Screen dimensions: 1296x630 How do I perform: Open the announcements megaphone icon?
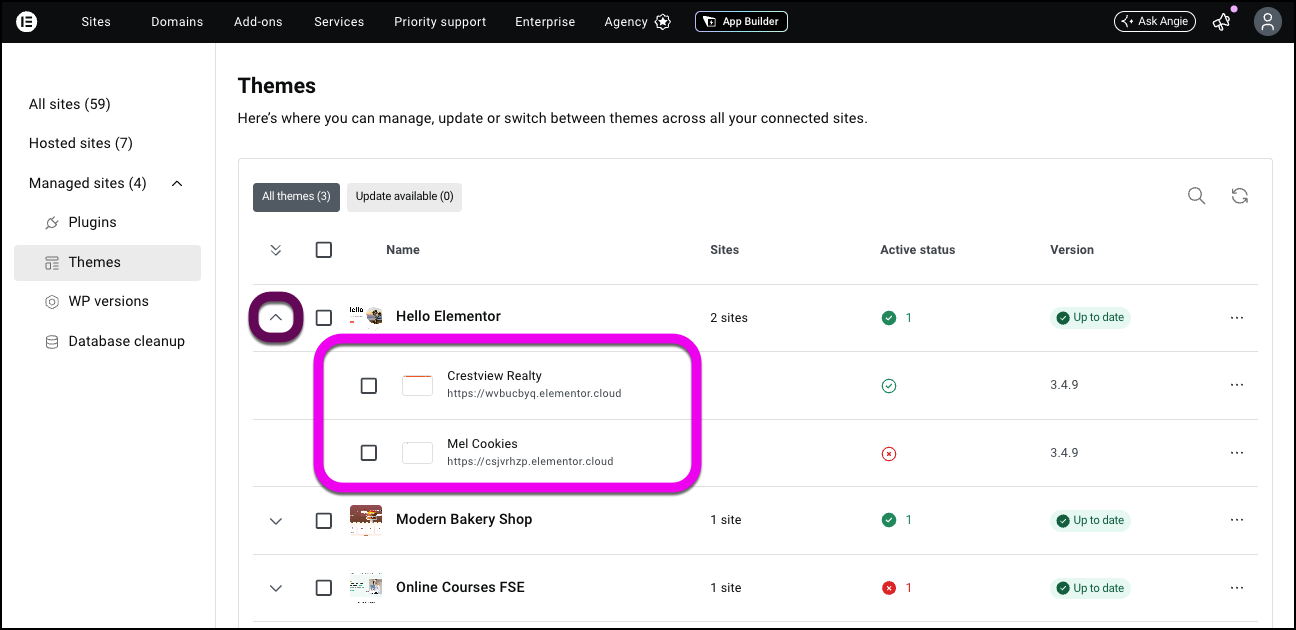coord(1221,22)
